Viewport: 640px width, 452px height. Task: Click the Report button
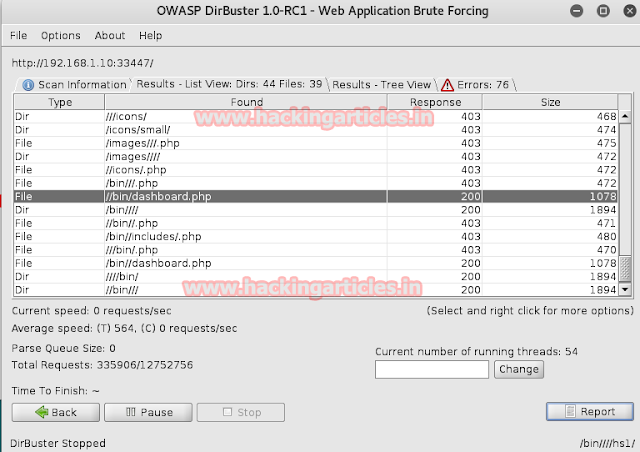(590, 412)
